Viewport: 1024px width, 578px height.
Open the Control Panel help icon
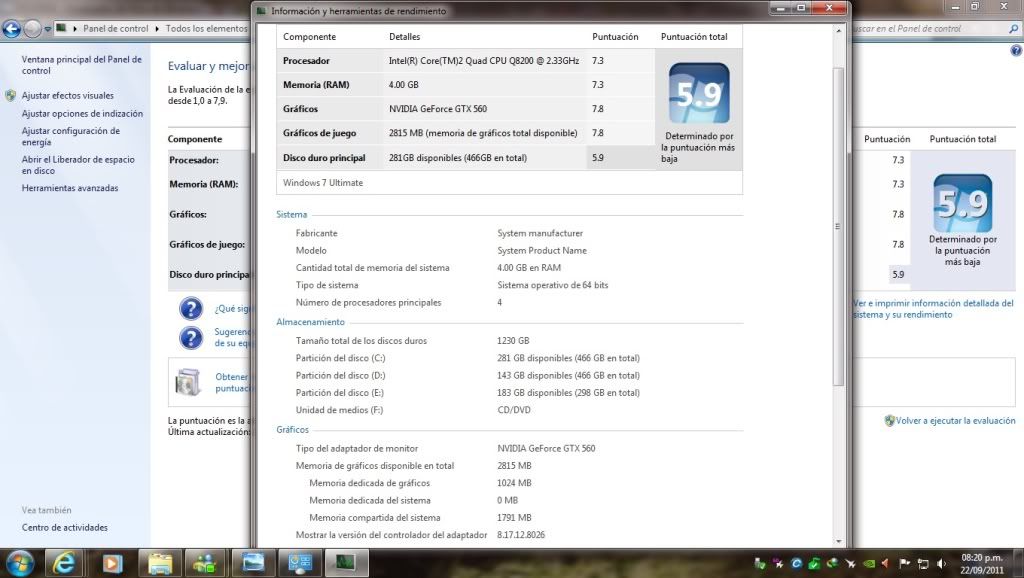(1016, 50)
